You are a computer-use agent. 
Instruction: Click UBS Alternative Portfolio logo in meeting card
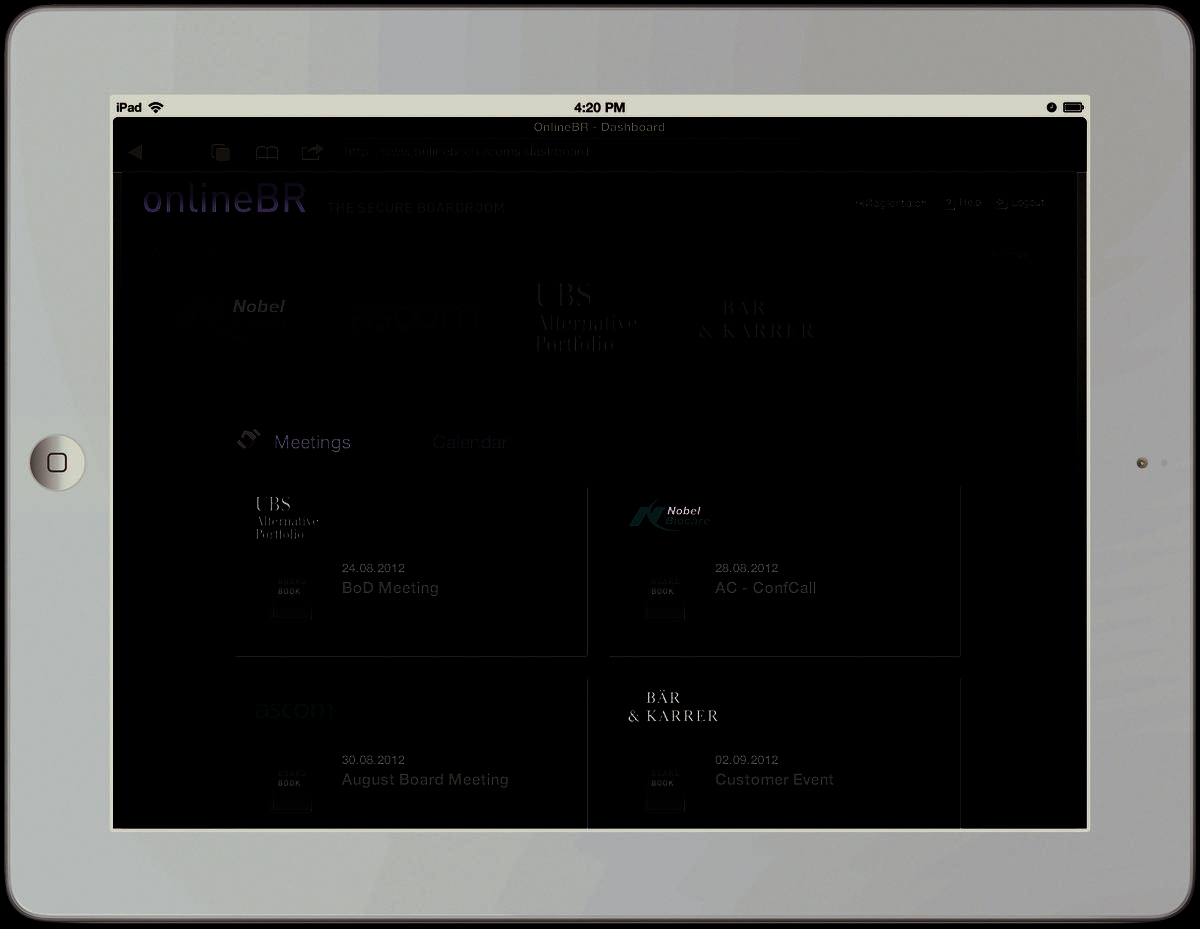click(x=287, y=518)
